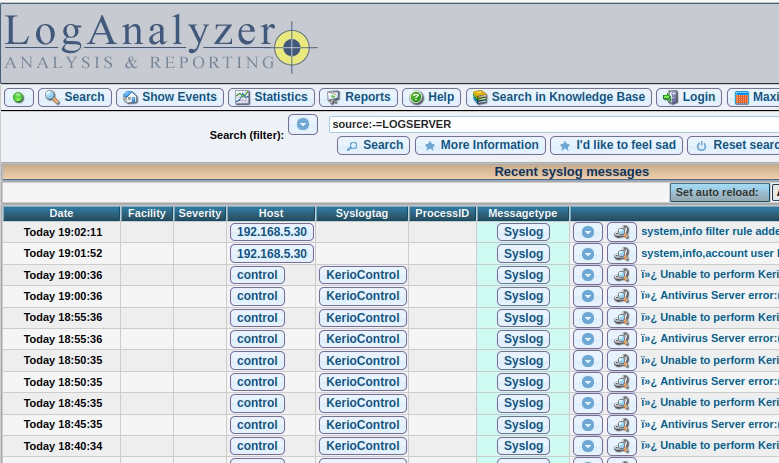
Task: Click the details magnifier beside Antivirus Server error at 18:50:35
Action: tap(622, 382)
